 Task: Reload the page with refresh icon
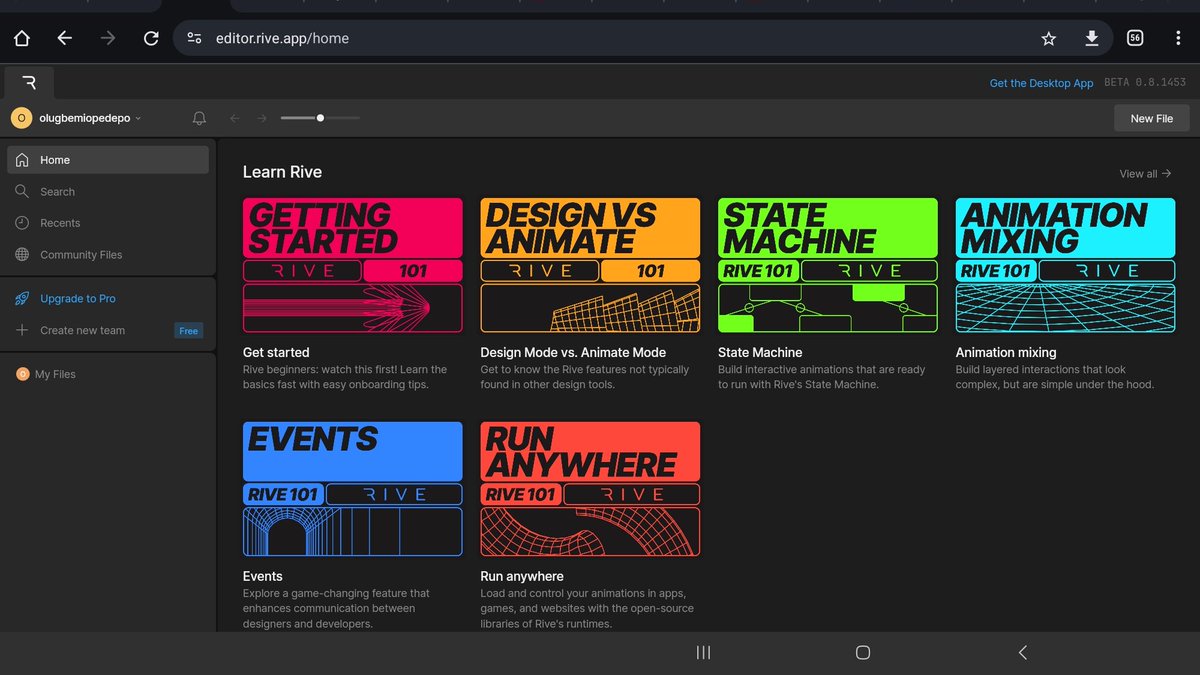(151, 38)
